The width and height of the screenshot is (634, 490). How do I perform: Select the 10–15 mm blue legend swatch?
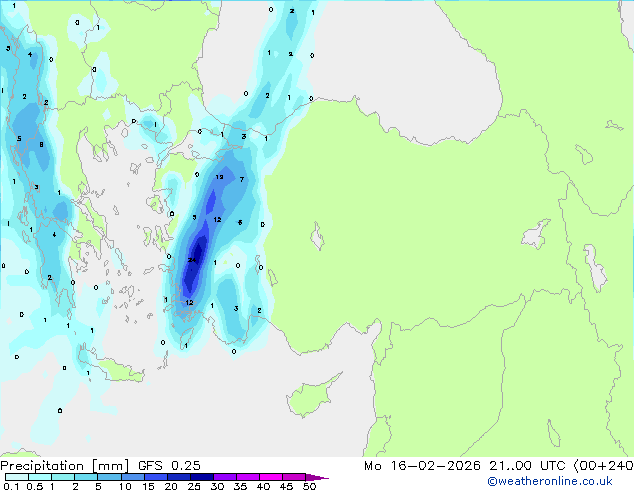tap(132, 477)
